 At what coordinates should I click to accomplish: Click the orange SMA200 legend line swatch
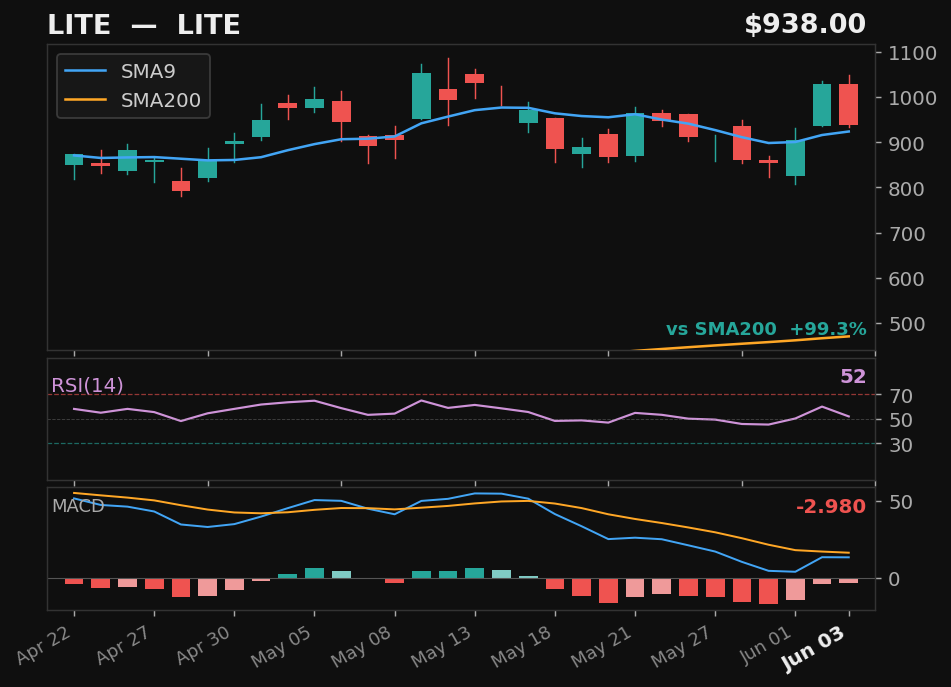tap(86, 100)
